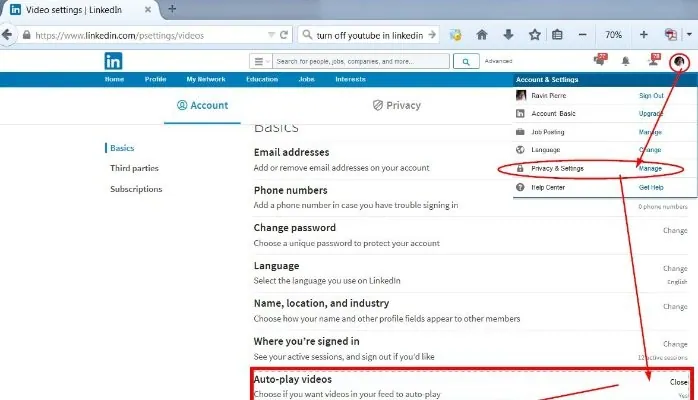Select Third parties in the sidebar
Image resolution: width=698 pixels, height=400 pixels.
tap(134, 168)
